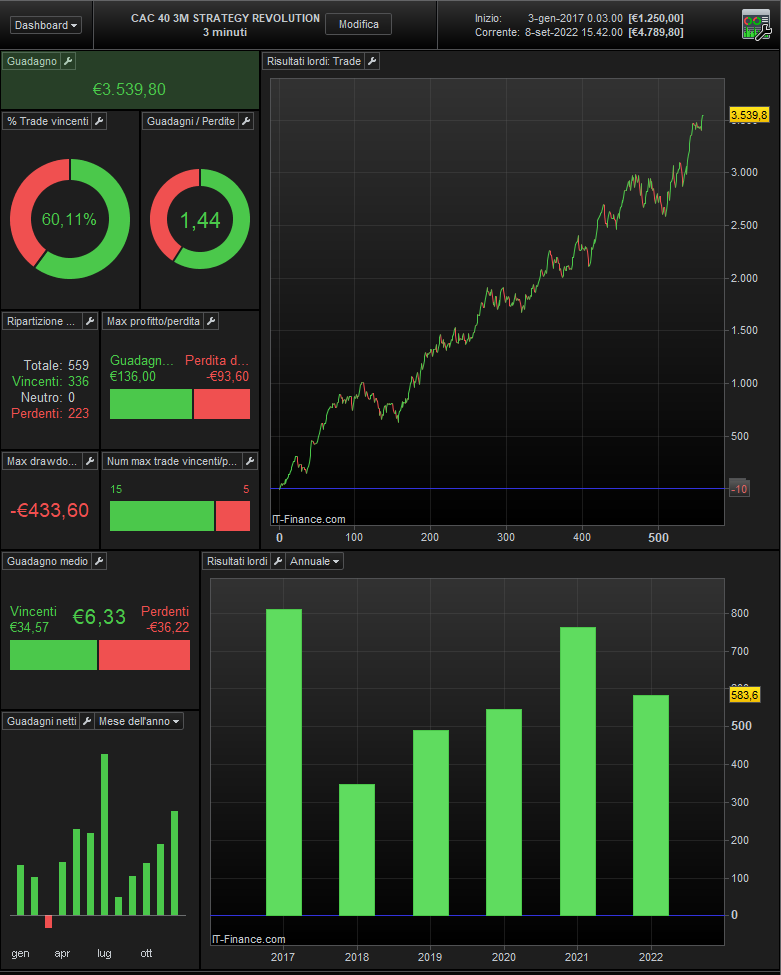Open the Mese dell'anno dropdown
Screen dimensions: 781x975
(139, 721)
